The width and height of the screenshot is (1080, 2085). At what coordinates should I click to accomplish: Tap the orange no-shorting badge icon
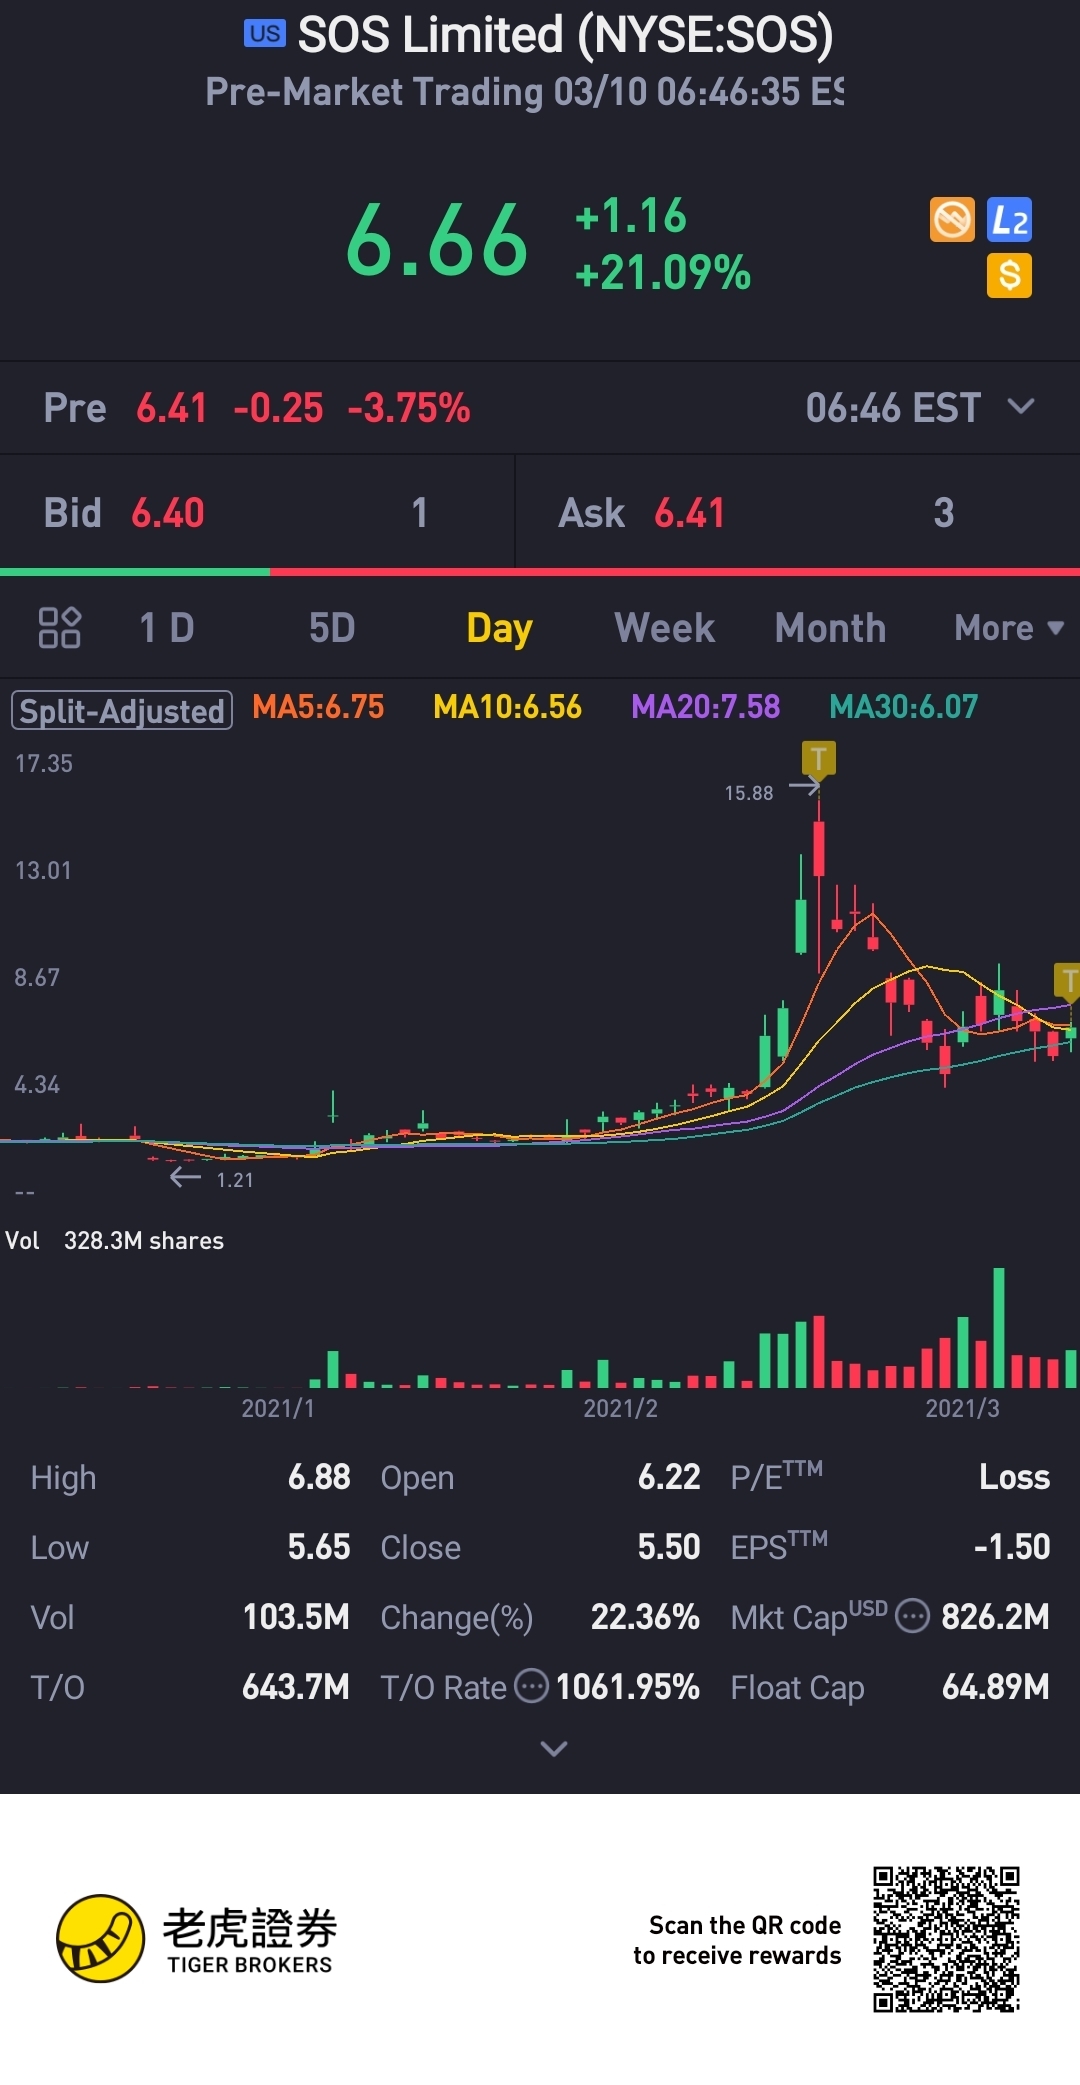(952, 220)
